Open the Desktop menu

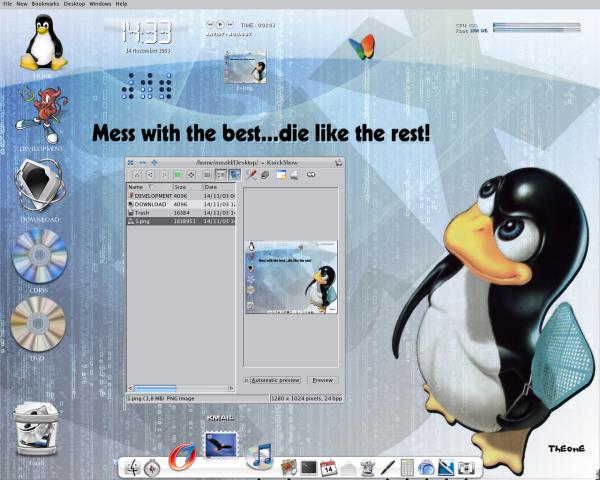[74, 4]
